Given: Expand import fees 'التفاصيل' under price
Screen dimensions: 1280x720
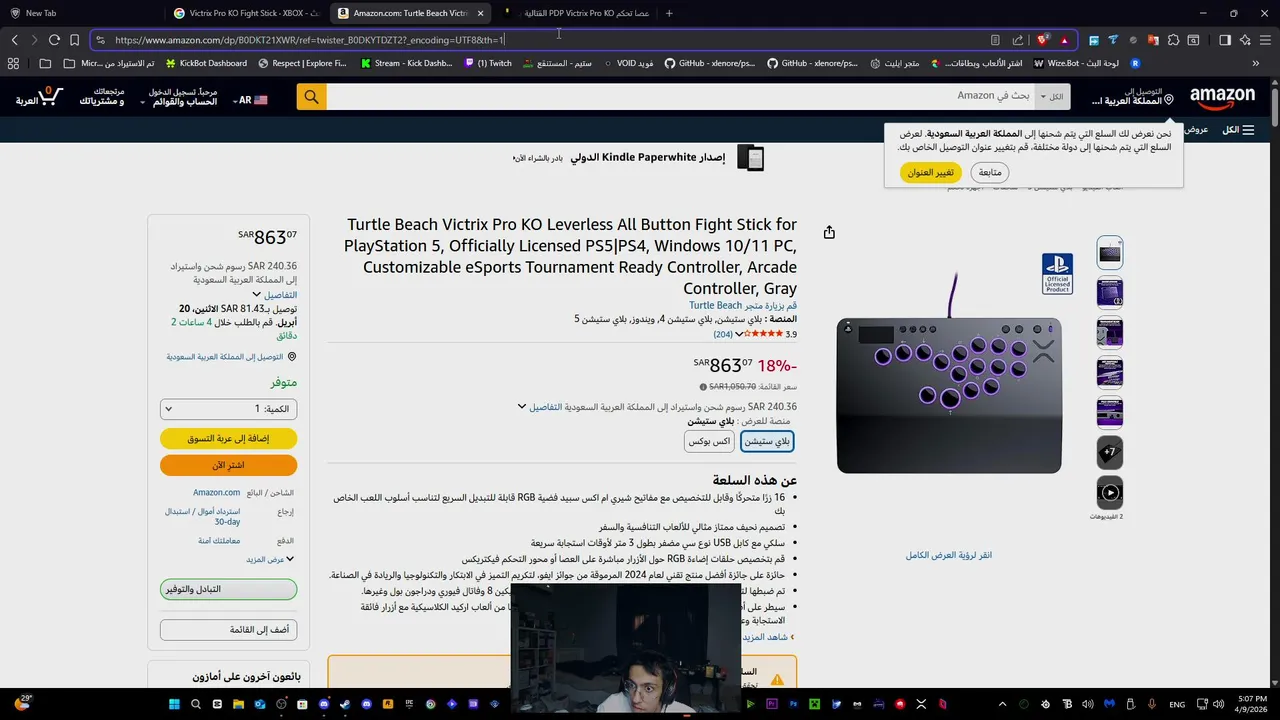Looking at the screenshot, I should pyautogui.click(x=540, y=407).
